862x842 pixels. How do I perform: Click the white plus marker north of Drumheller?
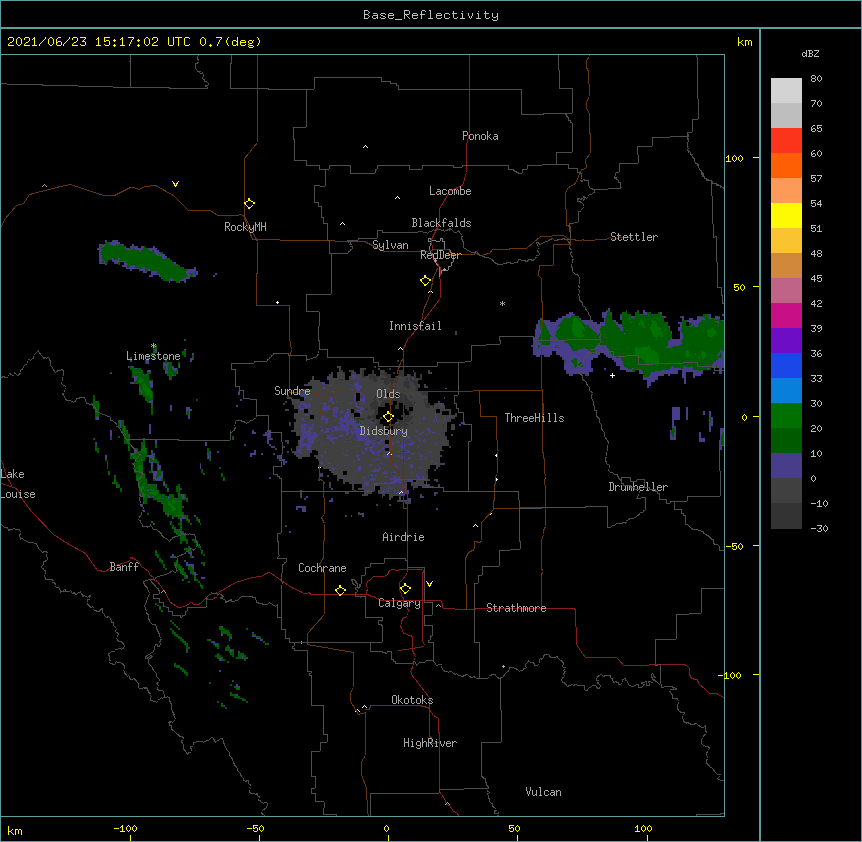point(612,375)
